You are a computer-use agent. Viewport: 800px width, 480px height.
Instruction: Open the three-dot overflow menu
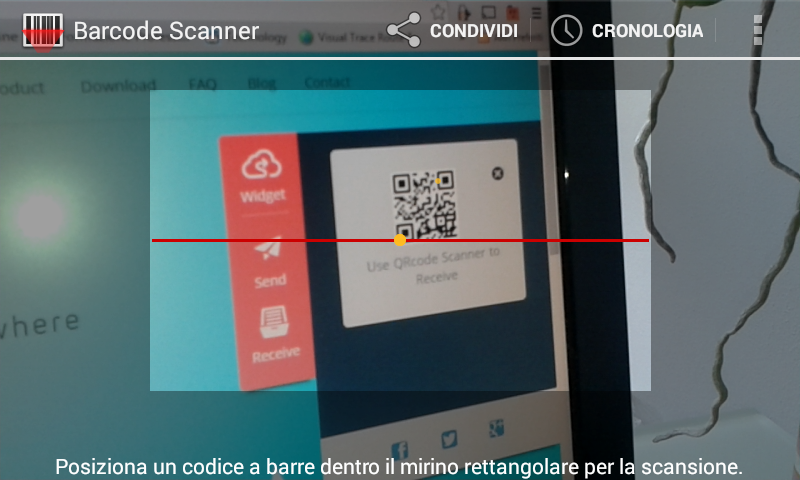758,30
